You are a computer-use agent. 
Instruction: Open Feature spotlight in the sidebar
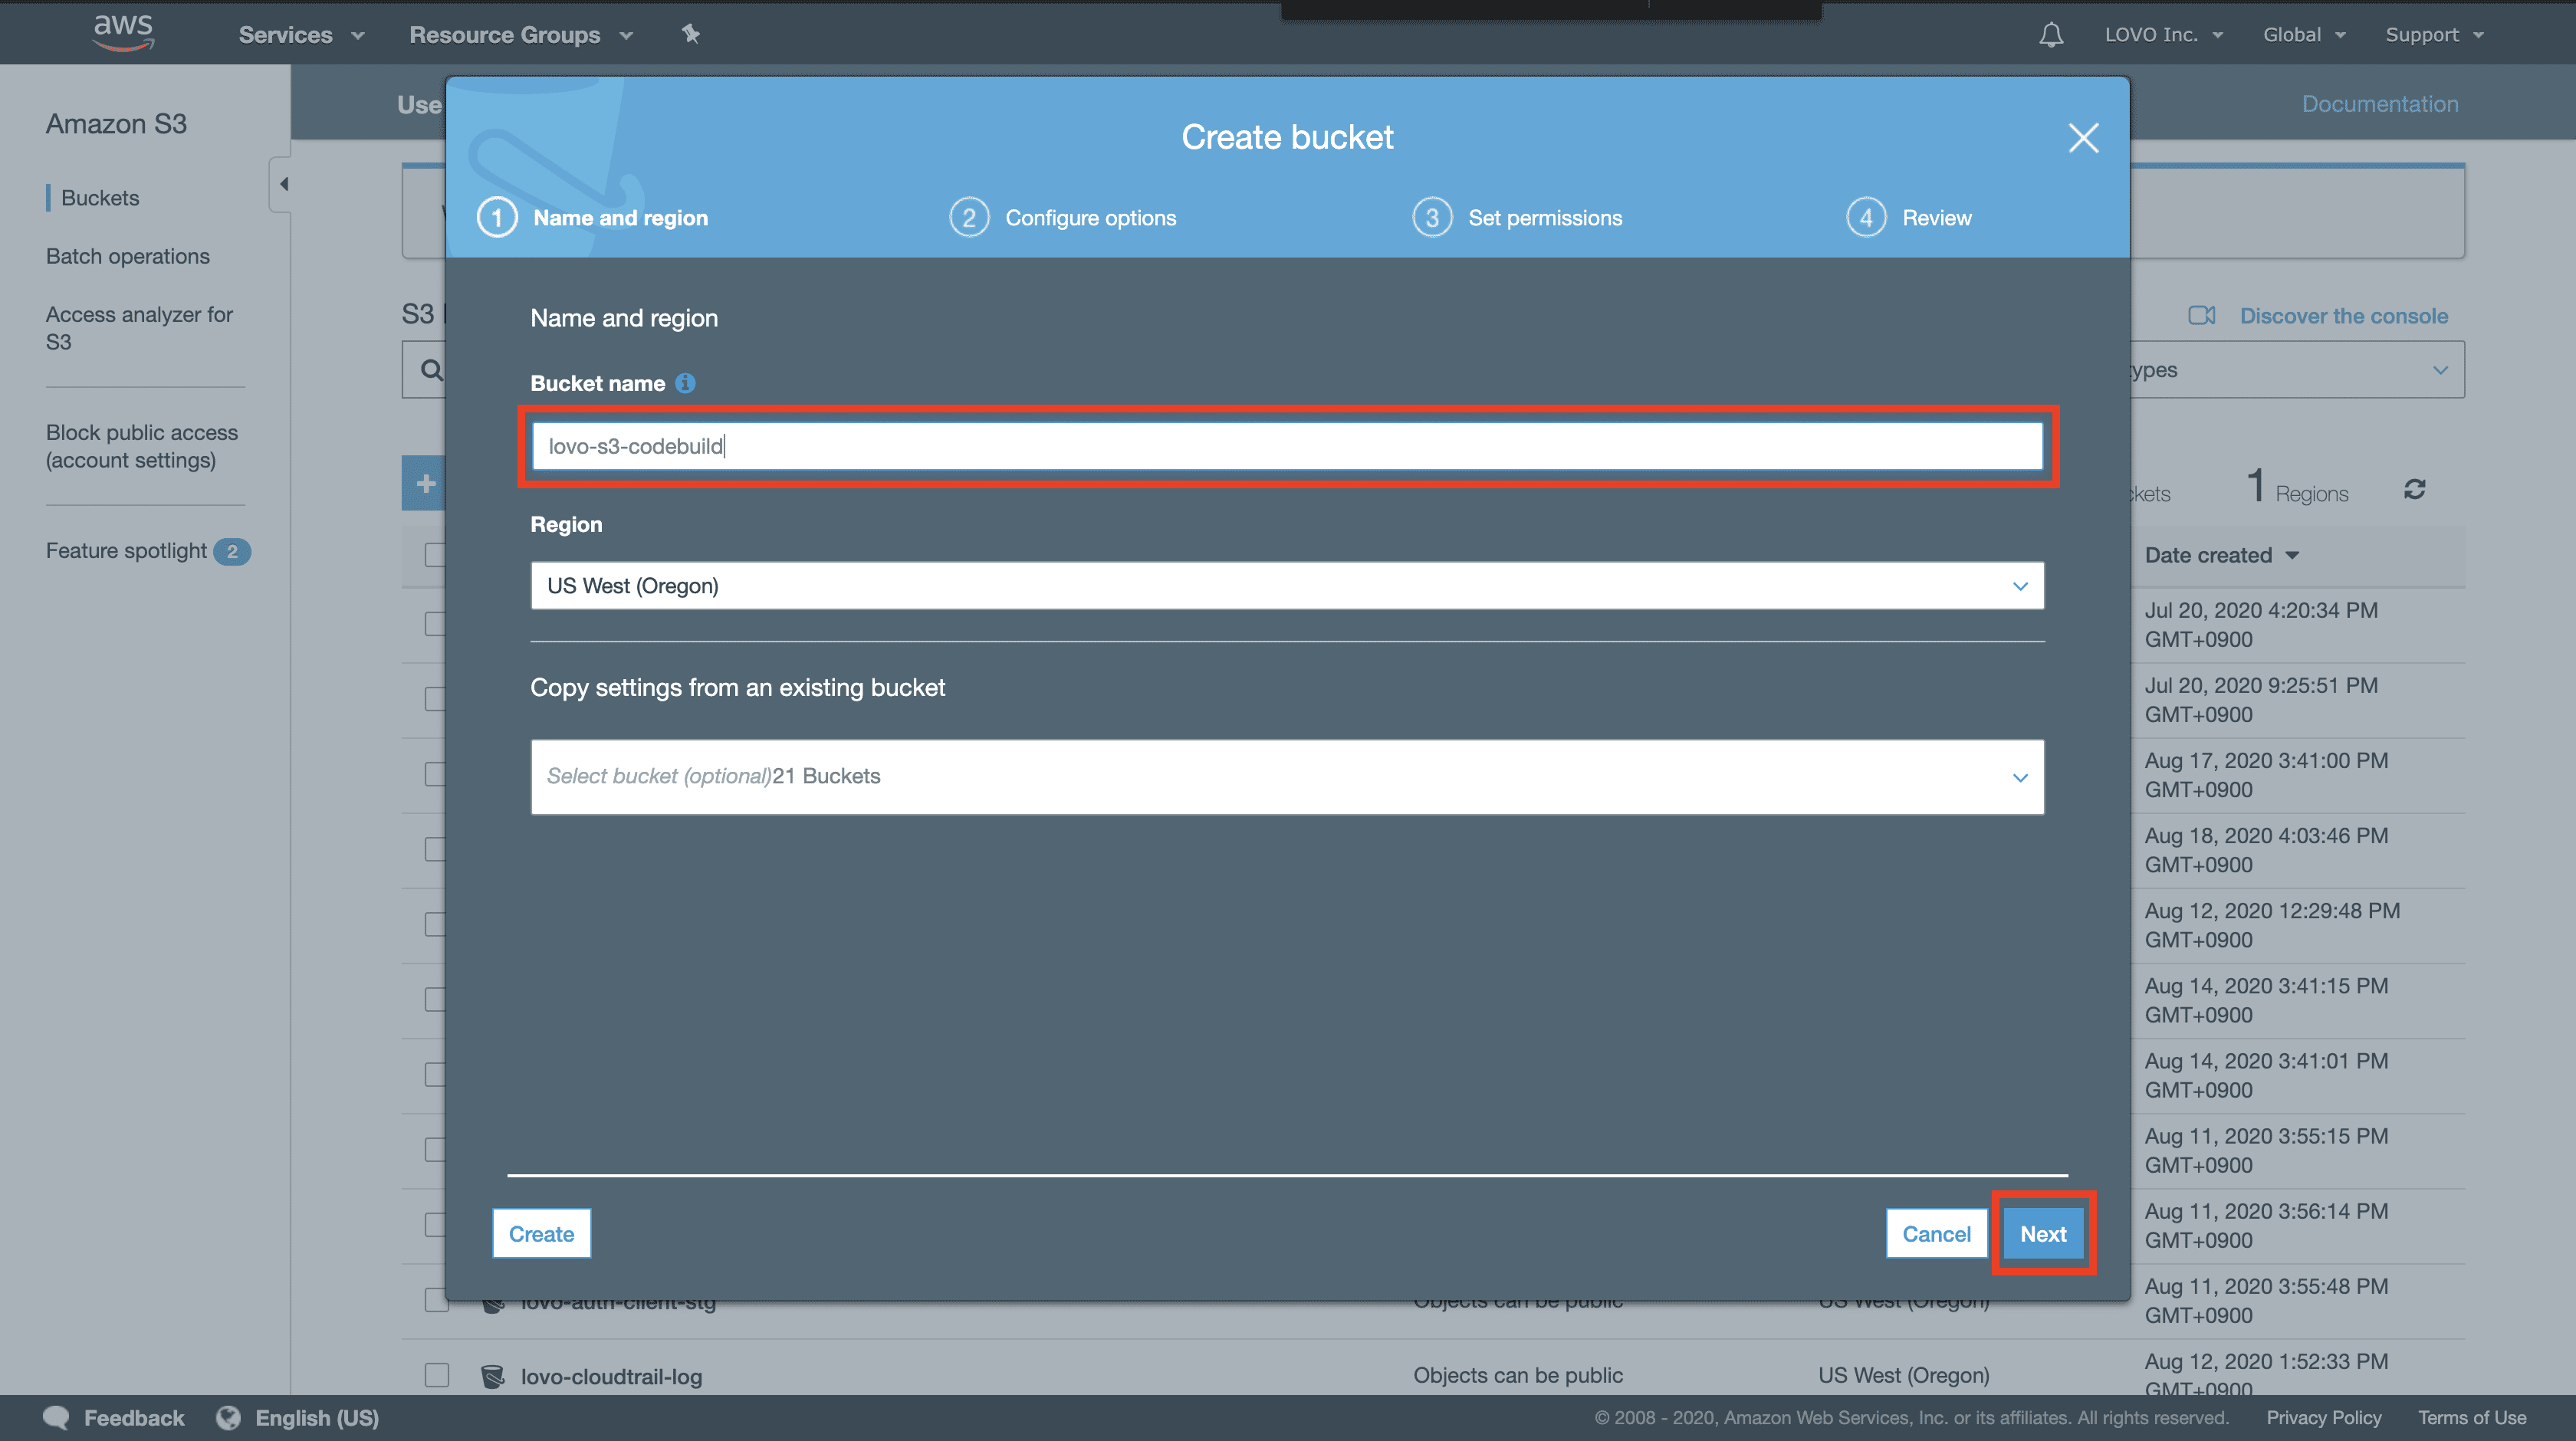coord(126,551)
